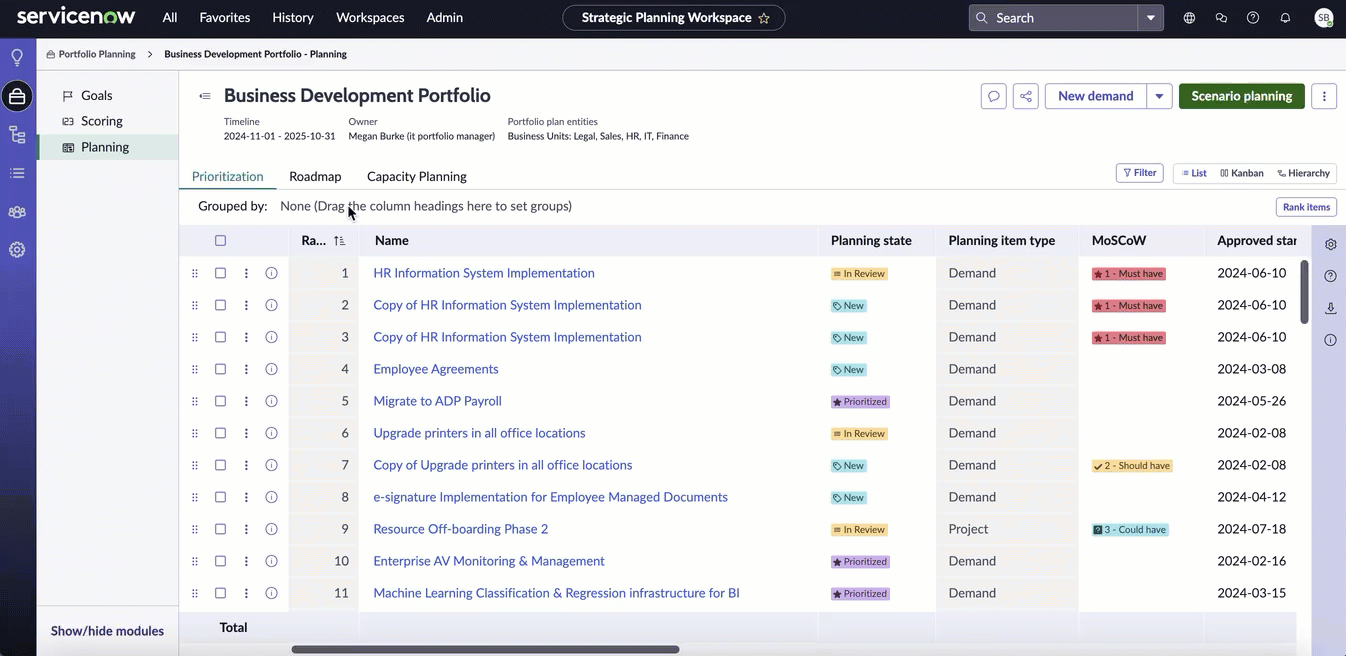Check the box for Migrate to ADP Payroll

click(x=220, y=401)
